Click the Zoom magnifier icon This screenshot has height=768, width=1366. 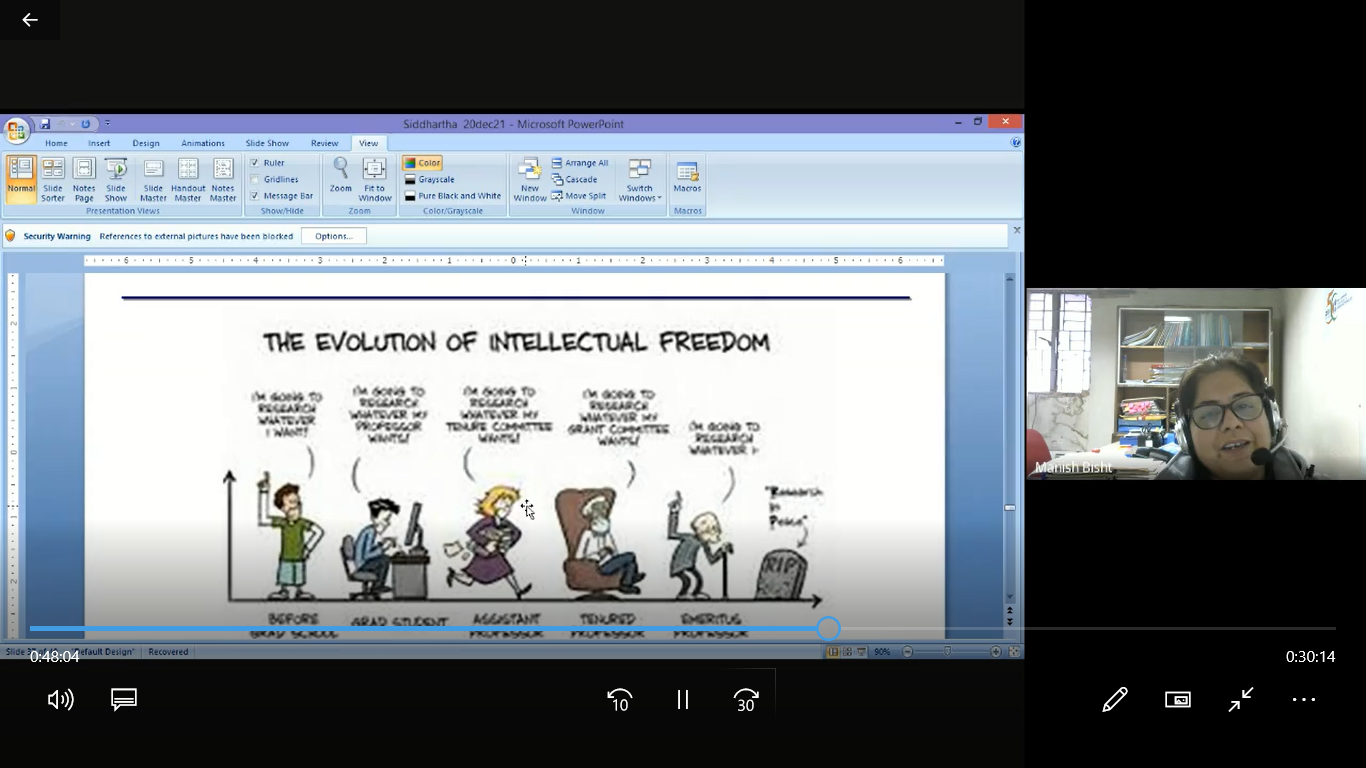pos(341,176)
